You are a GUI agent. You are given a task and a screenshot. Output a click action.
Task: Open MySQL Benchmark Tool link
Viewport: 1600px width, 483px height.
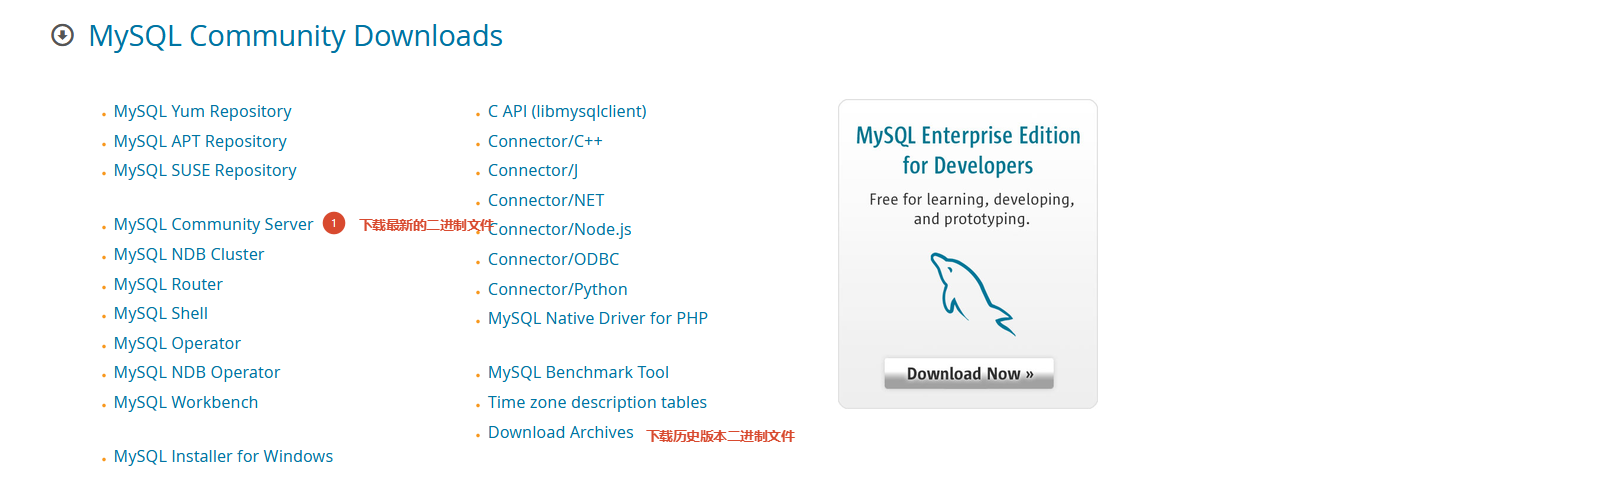click(x=578, y=372)
